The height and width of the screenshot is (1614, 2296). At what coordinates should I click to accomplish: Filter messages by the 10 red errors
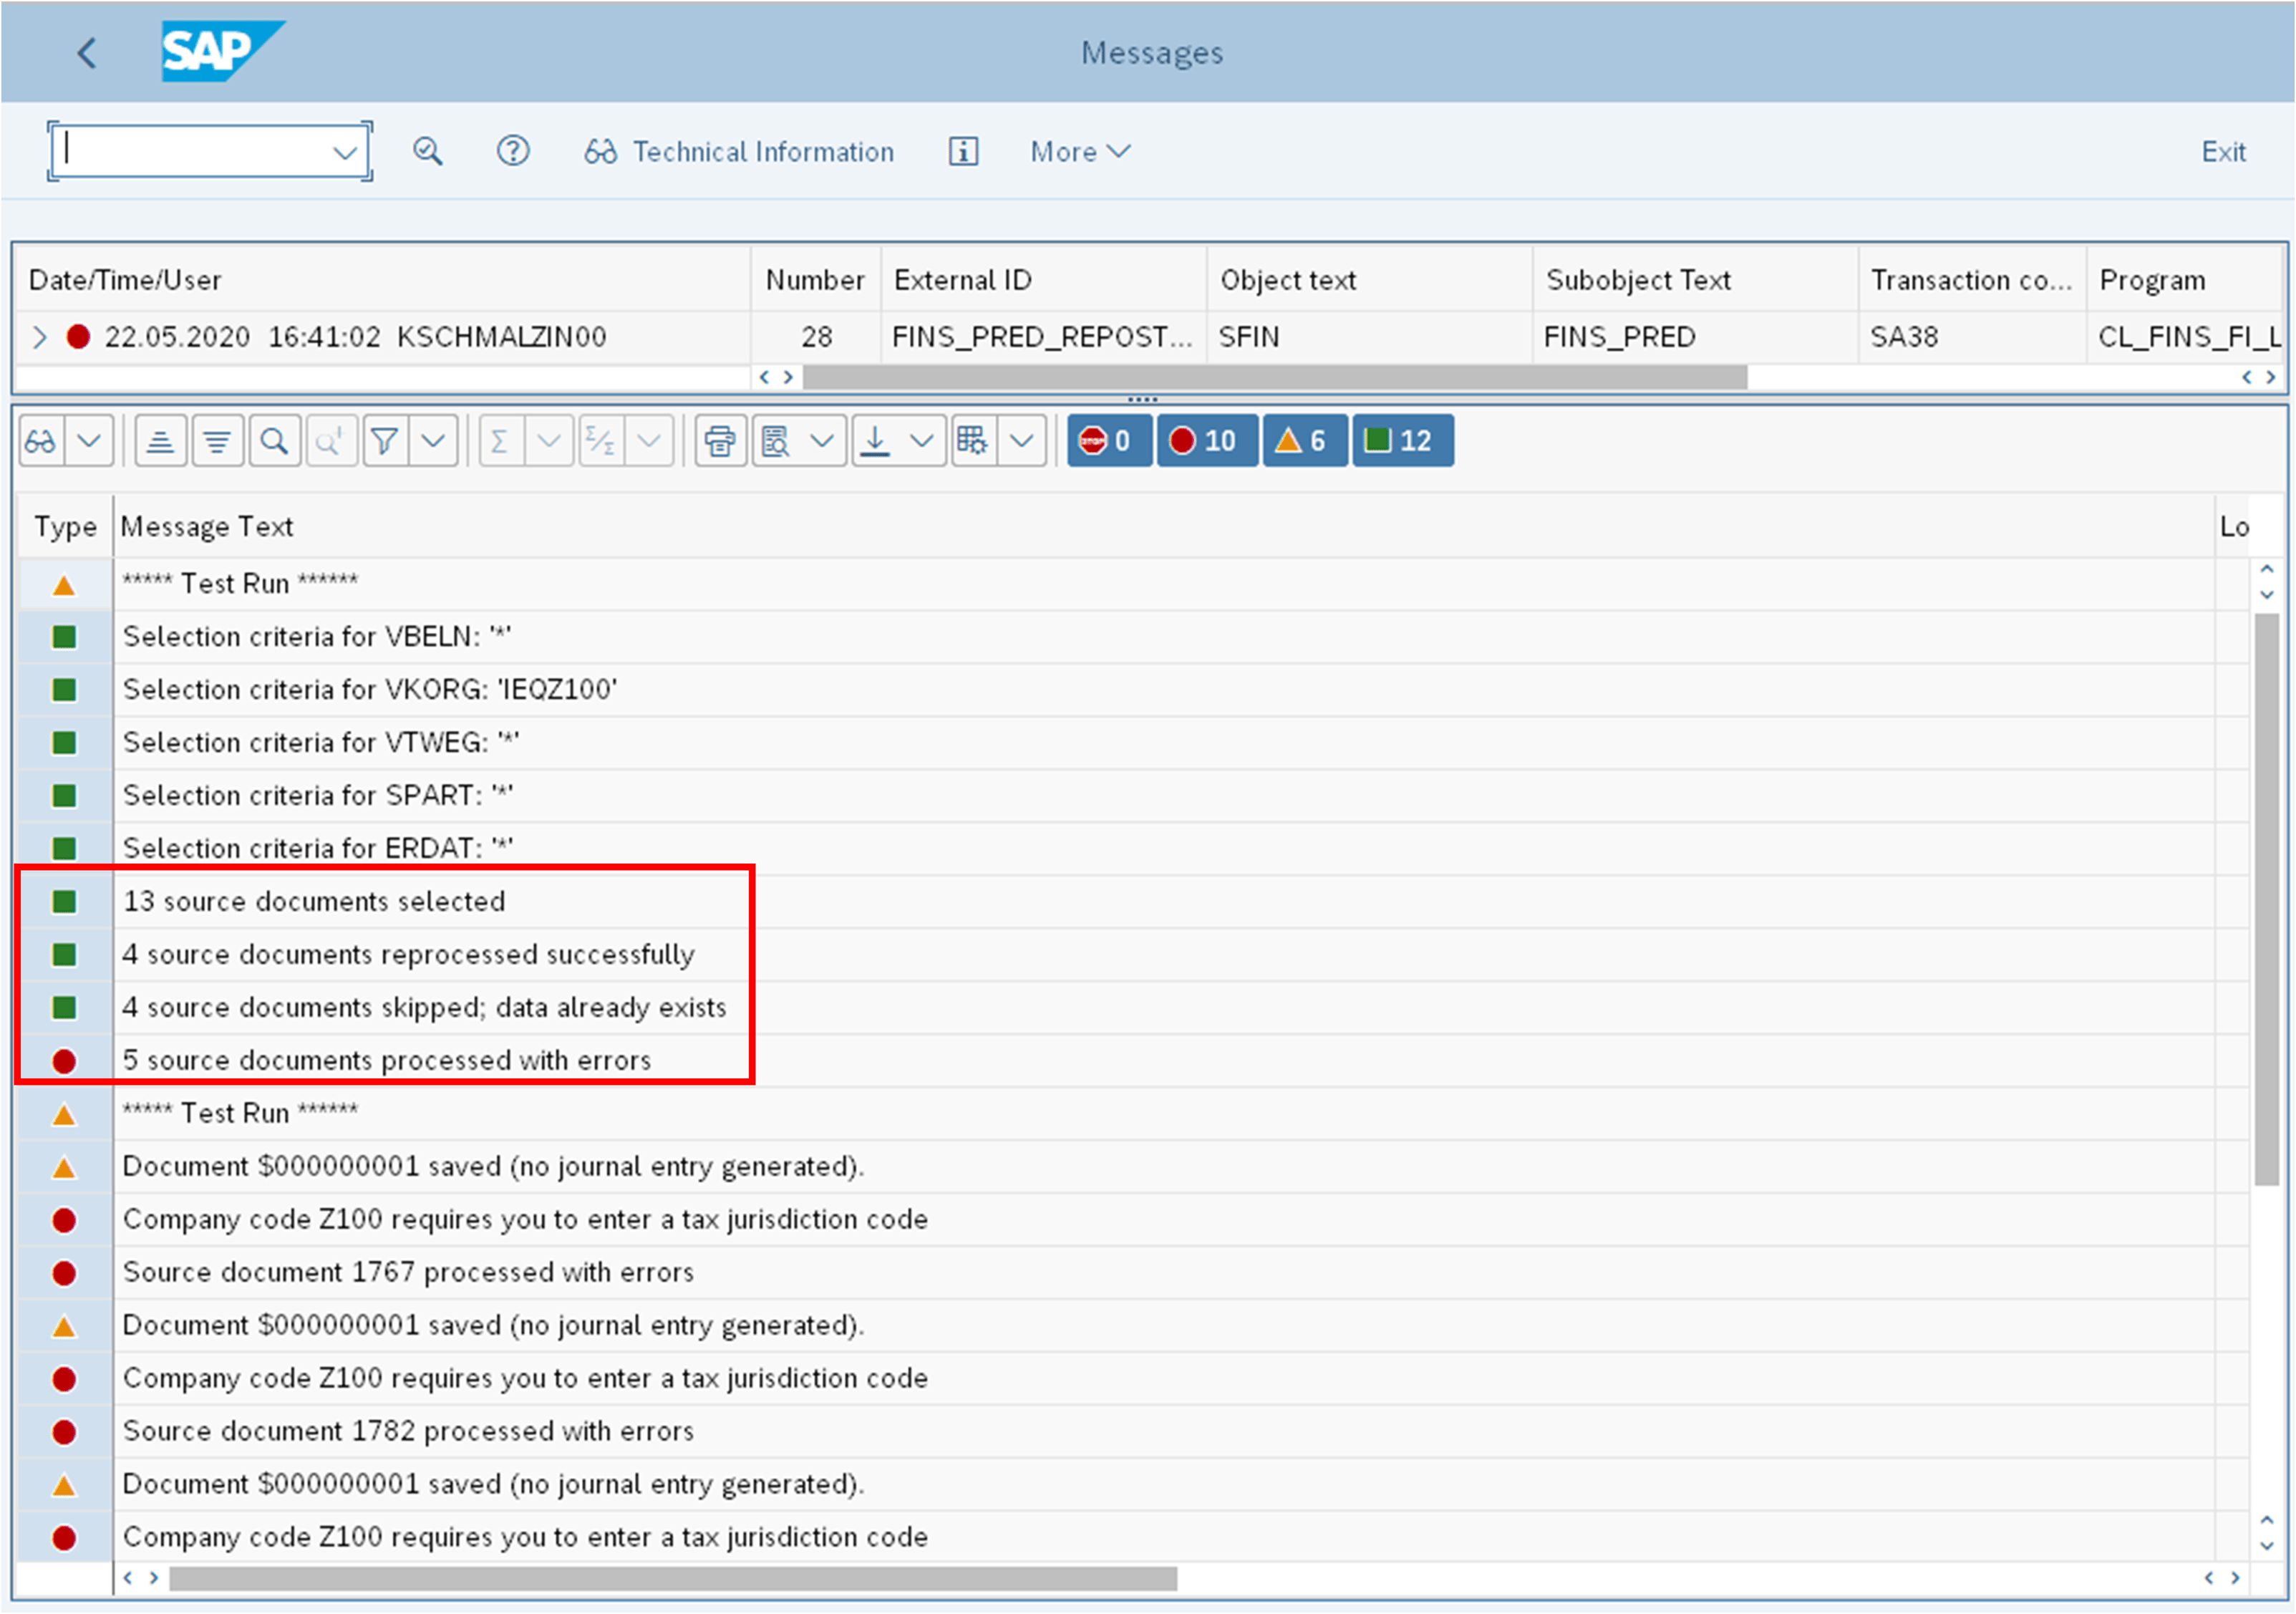pyautogui.click(x=1207, y=440)
